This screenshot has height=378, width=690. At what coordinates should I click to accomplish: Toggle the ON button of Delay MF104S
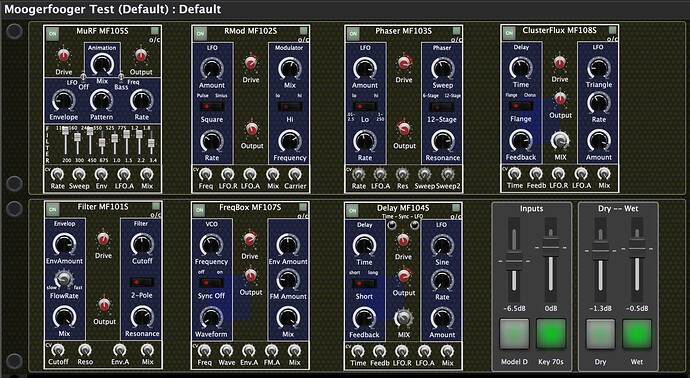click(352, 211)
